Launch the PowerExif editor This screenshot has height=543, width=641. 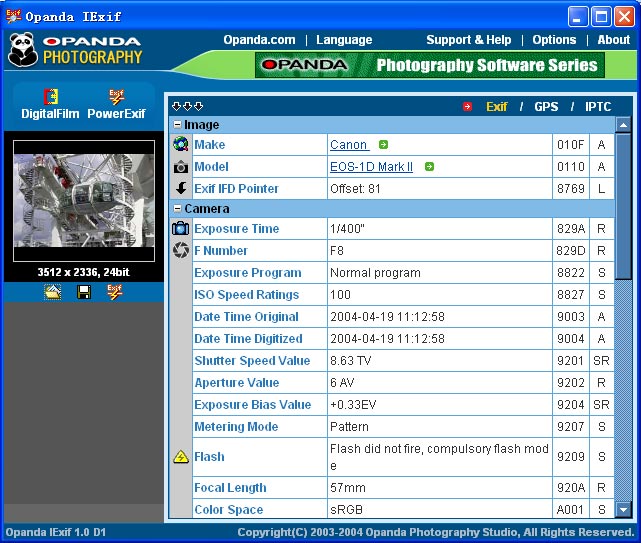[116, 104]
